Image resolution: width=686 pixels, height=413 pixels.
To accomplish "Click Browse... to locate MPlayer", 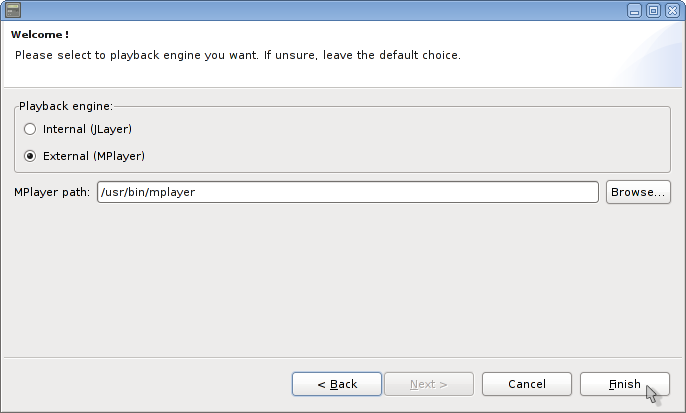I will 637,191.
